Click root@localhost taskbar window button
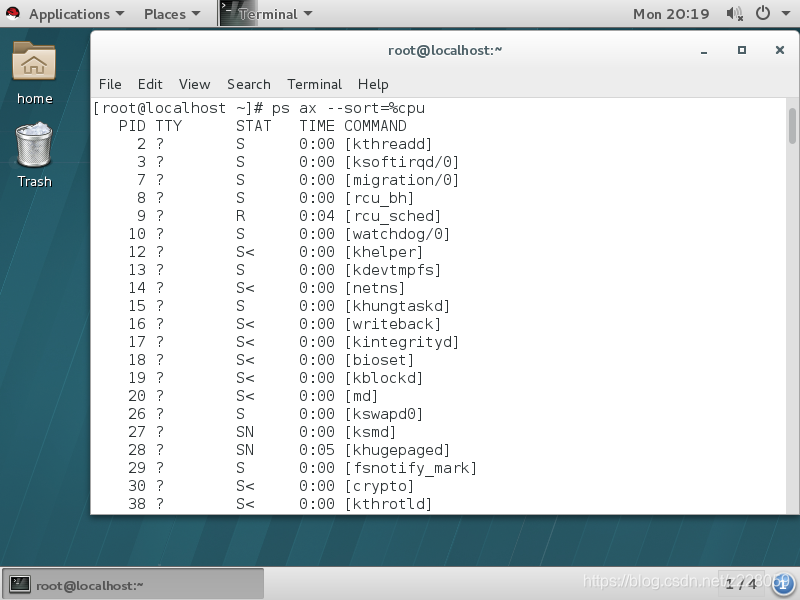 point(133,584)
